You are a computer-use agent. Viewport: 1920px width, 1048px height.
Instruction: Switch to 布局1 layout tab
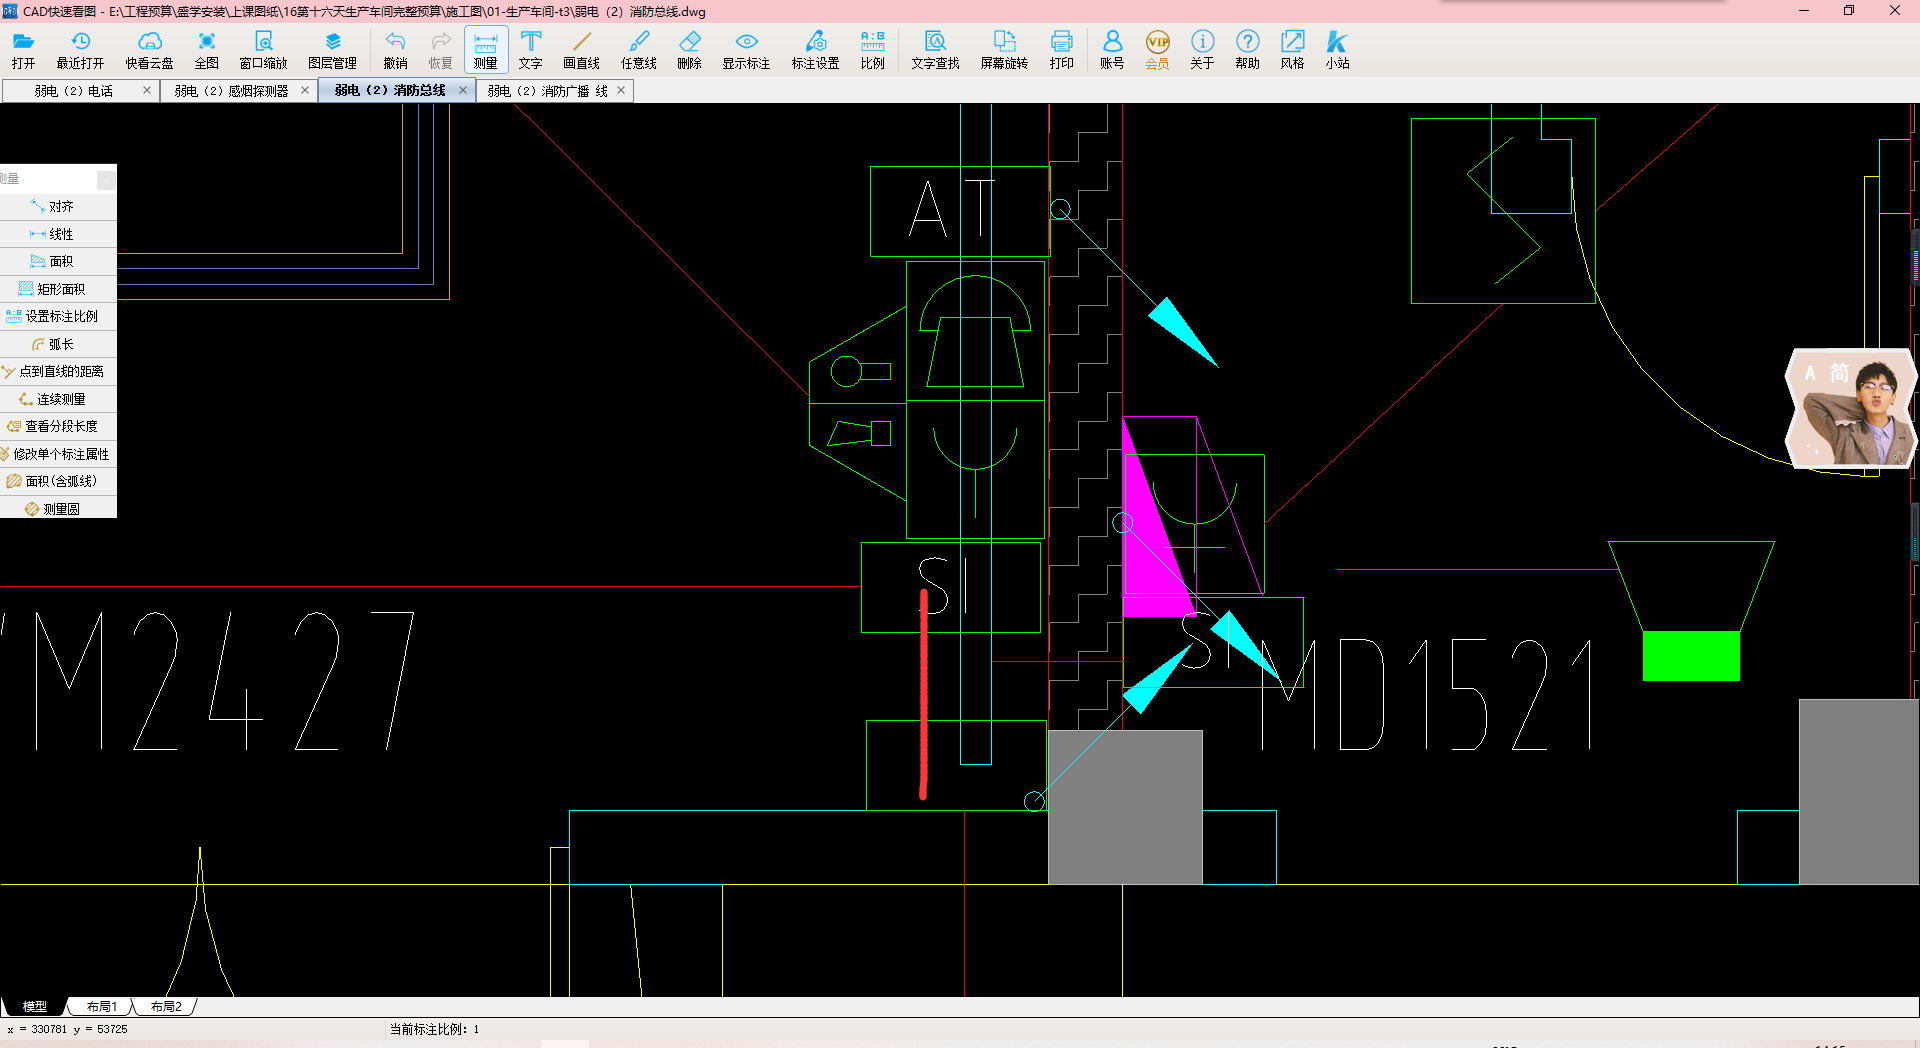pos(101,1006)
